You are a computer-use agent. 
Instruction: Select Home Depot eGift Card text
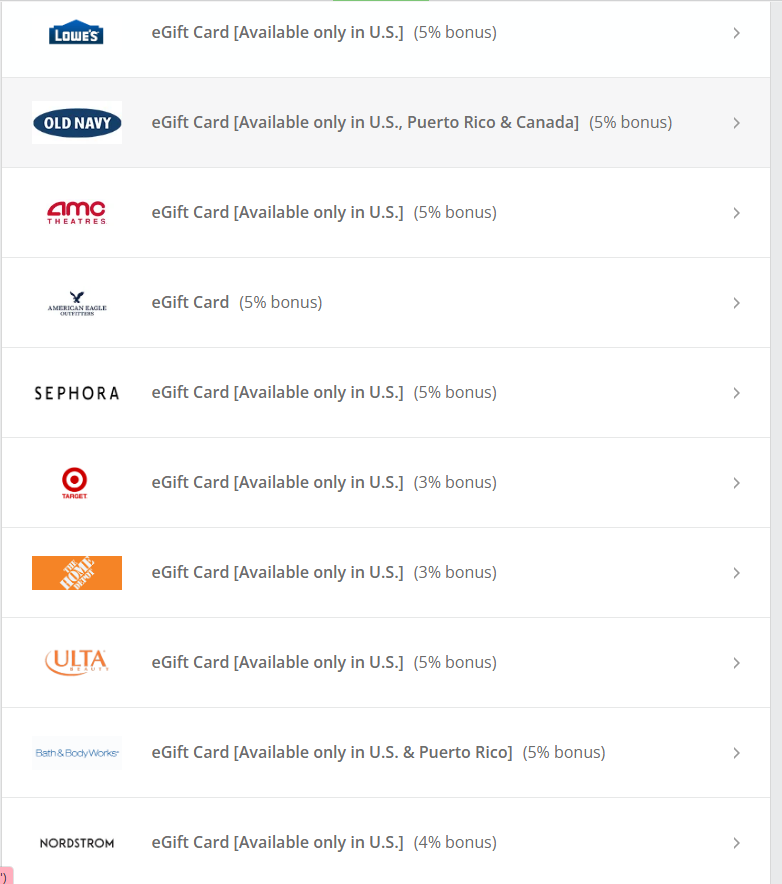(x=277, y=573)
